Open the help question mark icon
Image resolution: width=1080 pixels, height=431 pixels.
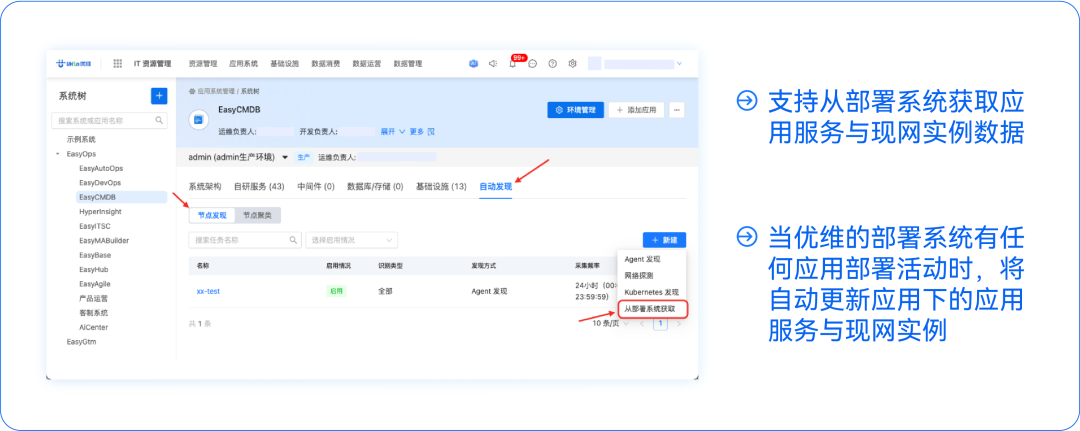tap(552, 63)
